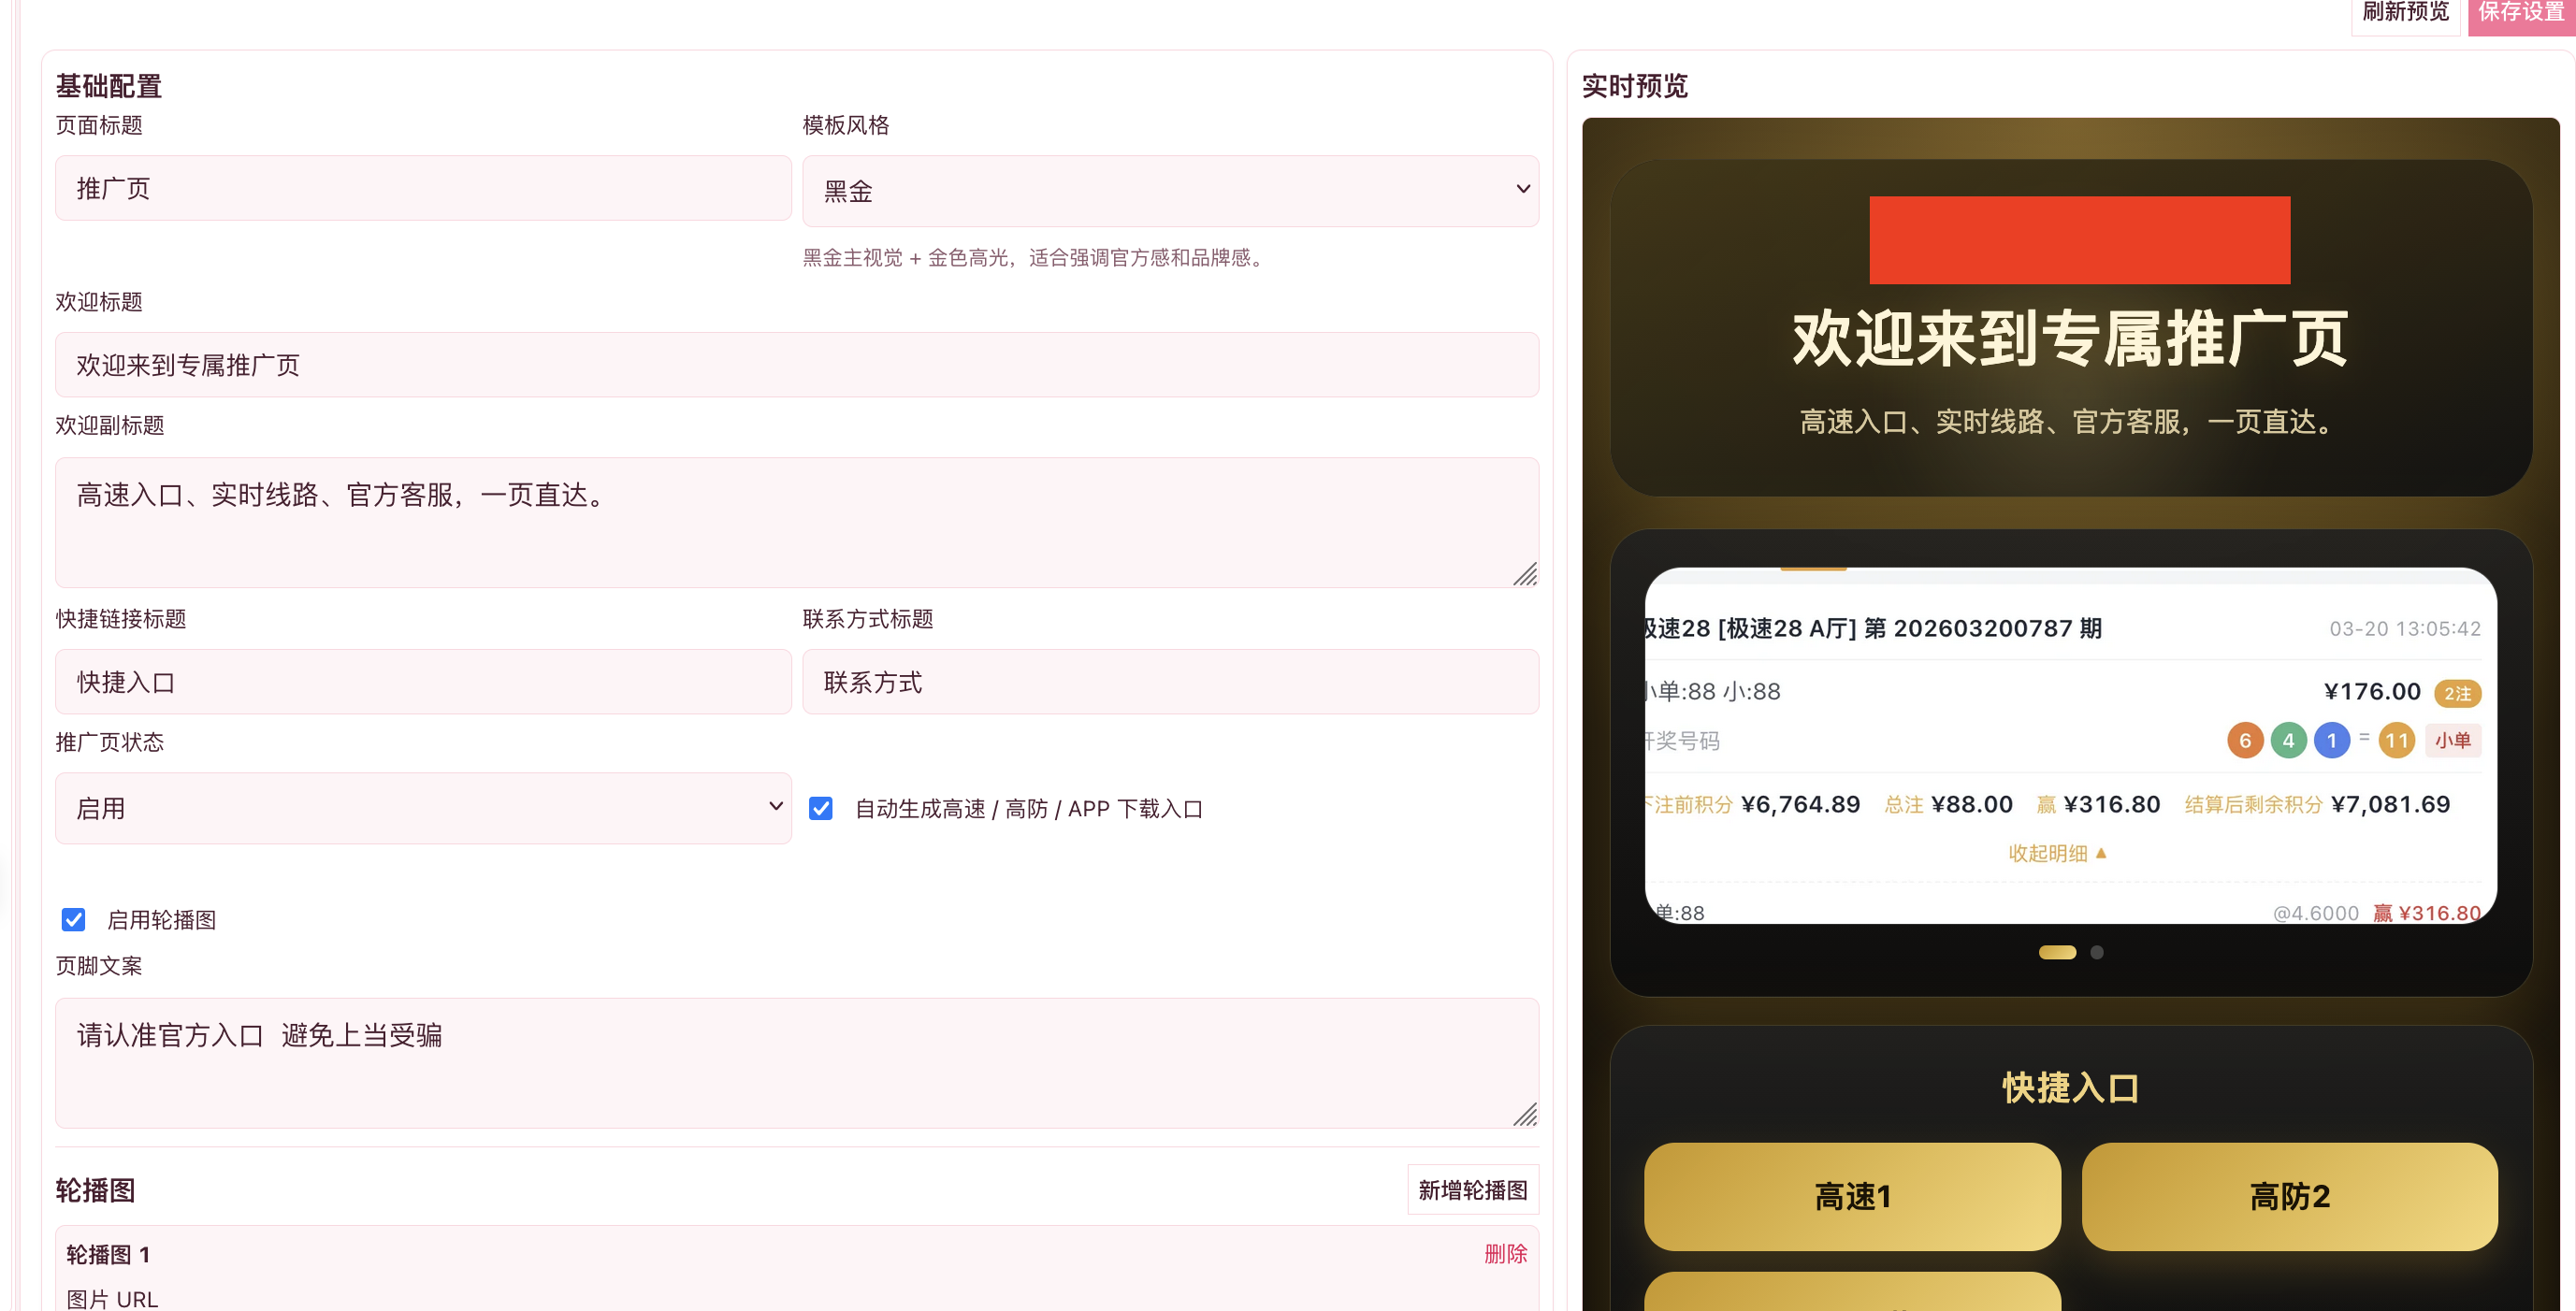The width and height of the screenshot is (2576, 1311).
Task: Edit the 欢迎标题 input field
Action: 797,365
